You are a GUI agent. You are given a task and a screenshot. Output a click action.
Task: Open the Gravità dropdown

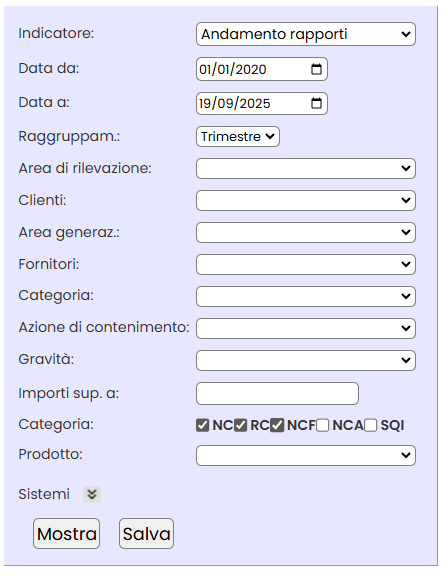[306, 360]
